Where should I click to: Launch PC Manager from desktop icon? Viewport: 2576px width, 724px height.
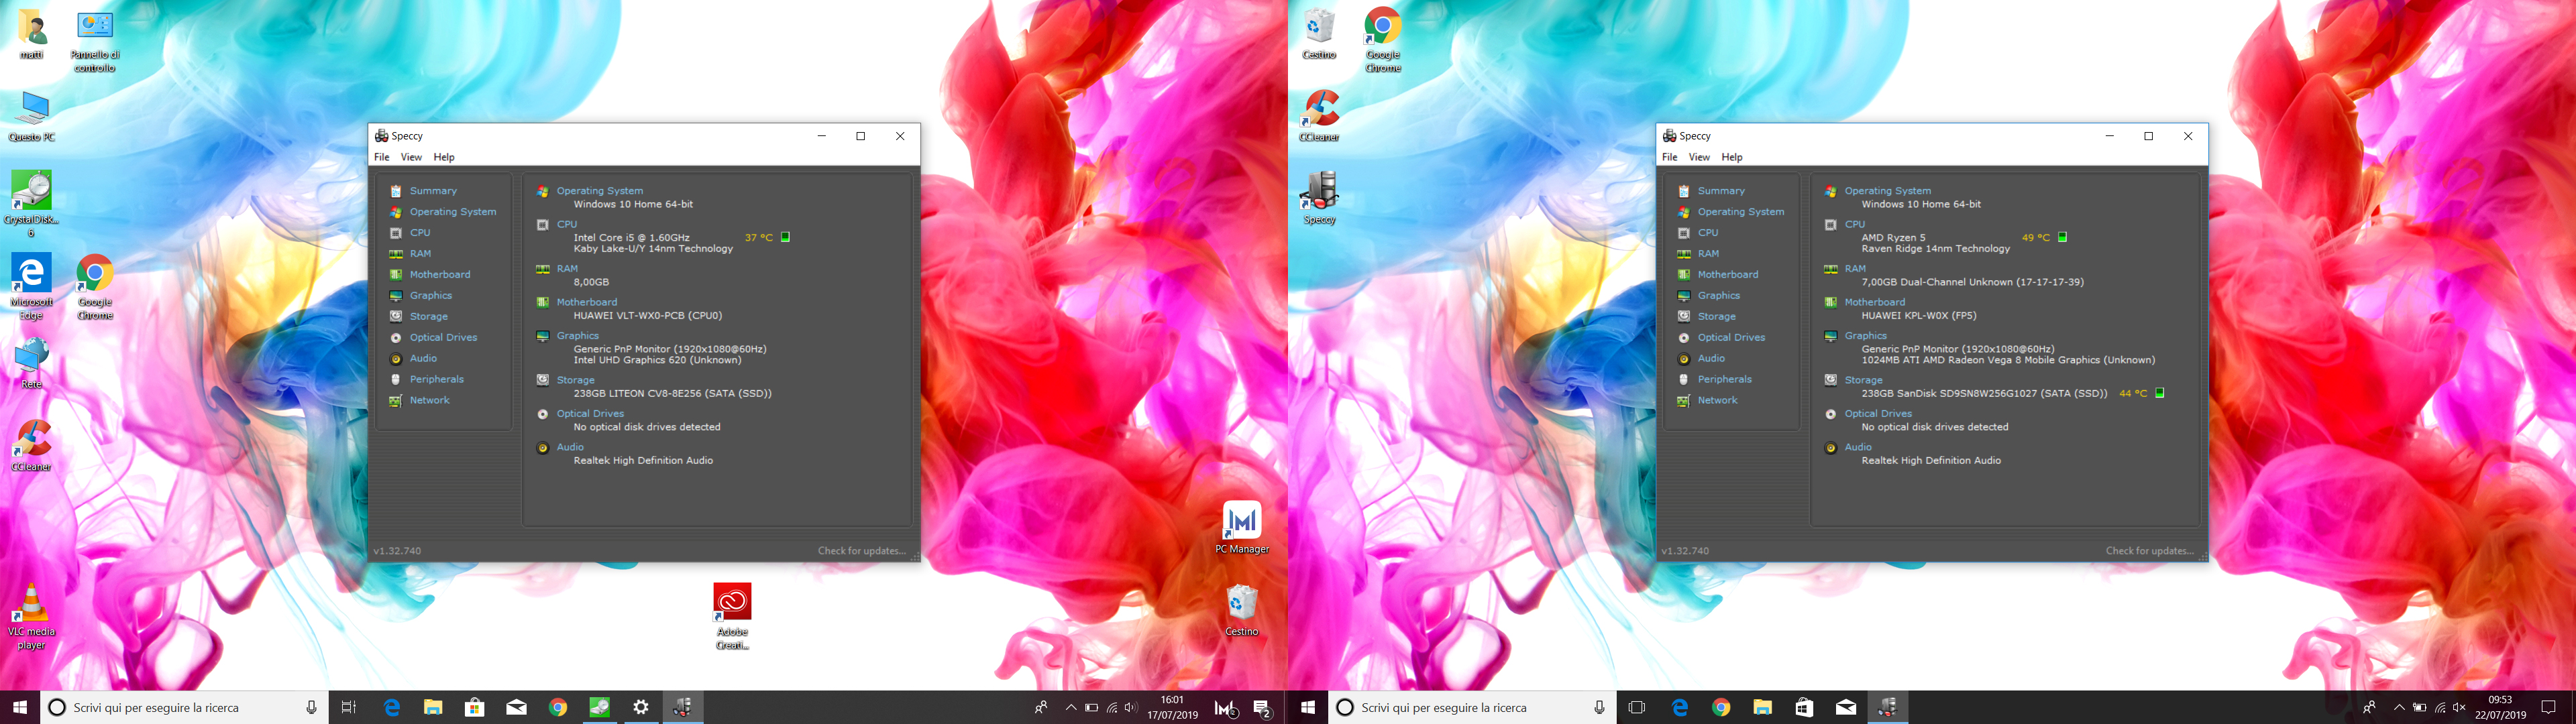(x=1241, y=521)
